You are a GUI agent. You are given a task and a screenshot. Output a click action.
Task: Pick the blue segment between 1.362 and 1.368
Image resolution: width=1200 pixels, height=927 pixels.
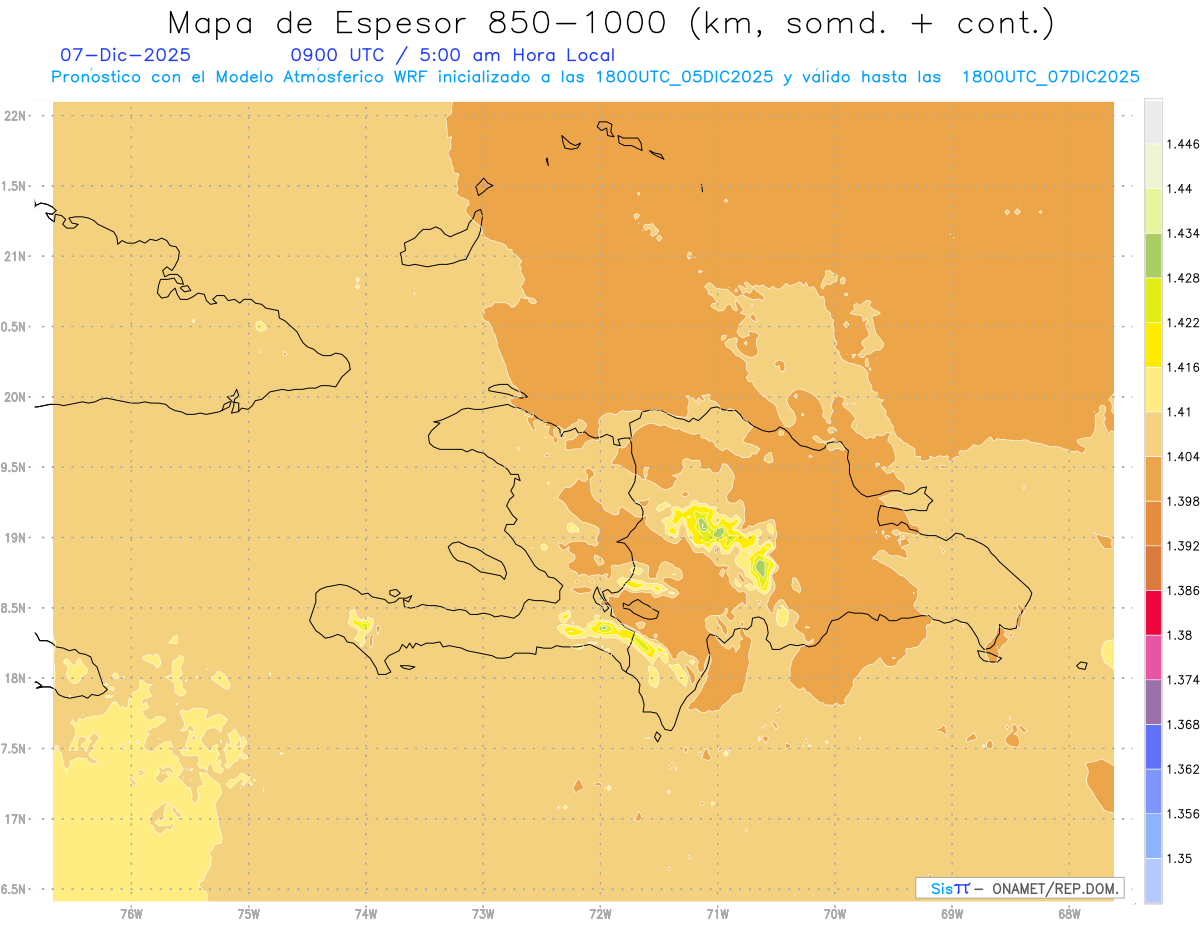point(1153,747)
